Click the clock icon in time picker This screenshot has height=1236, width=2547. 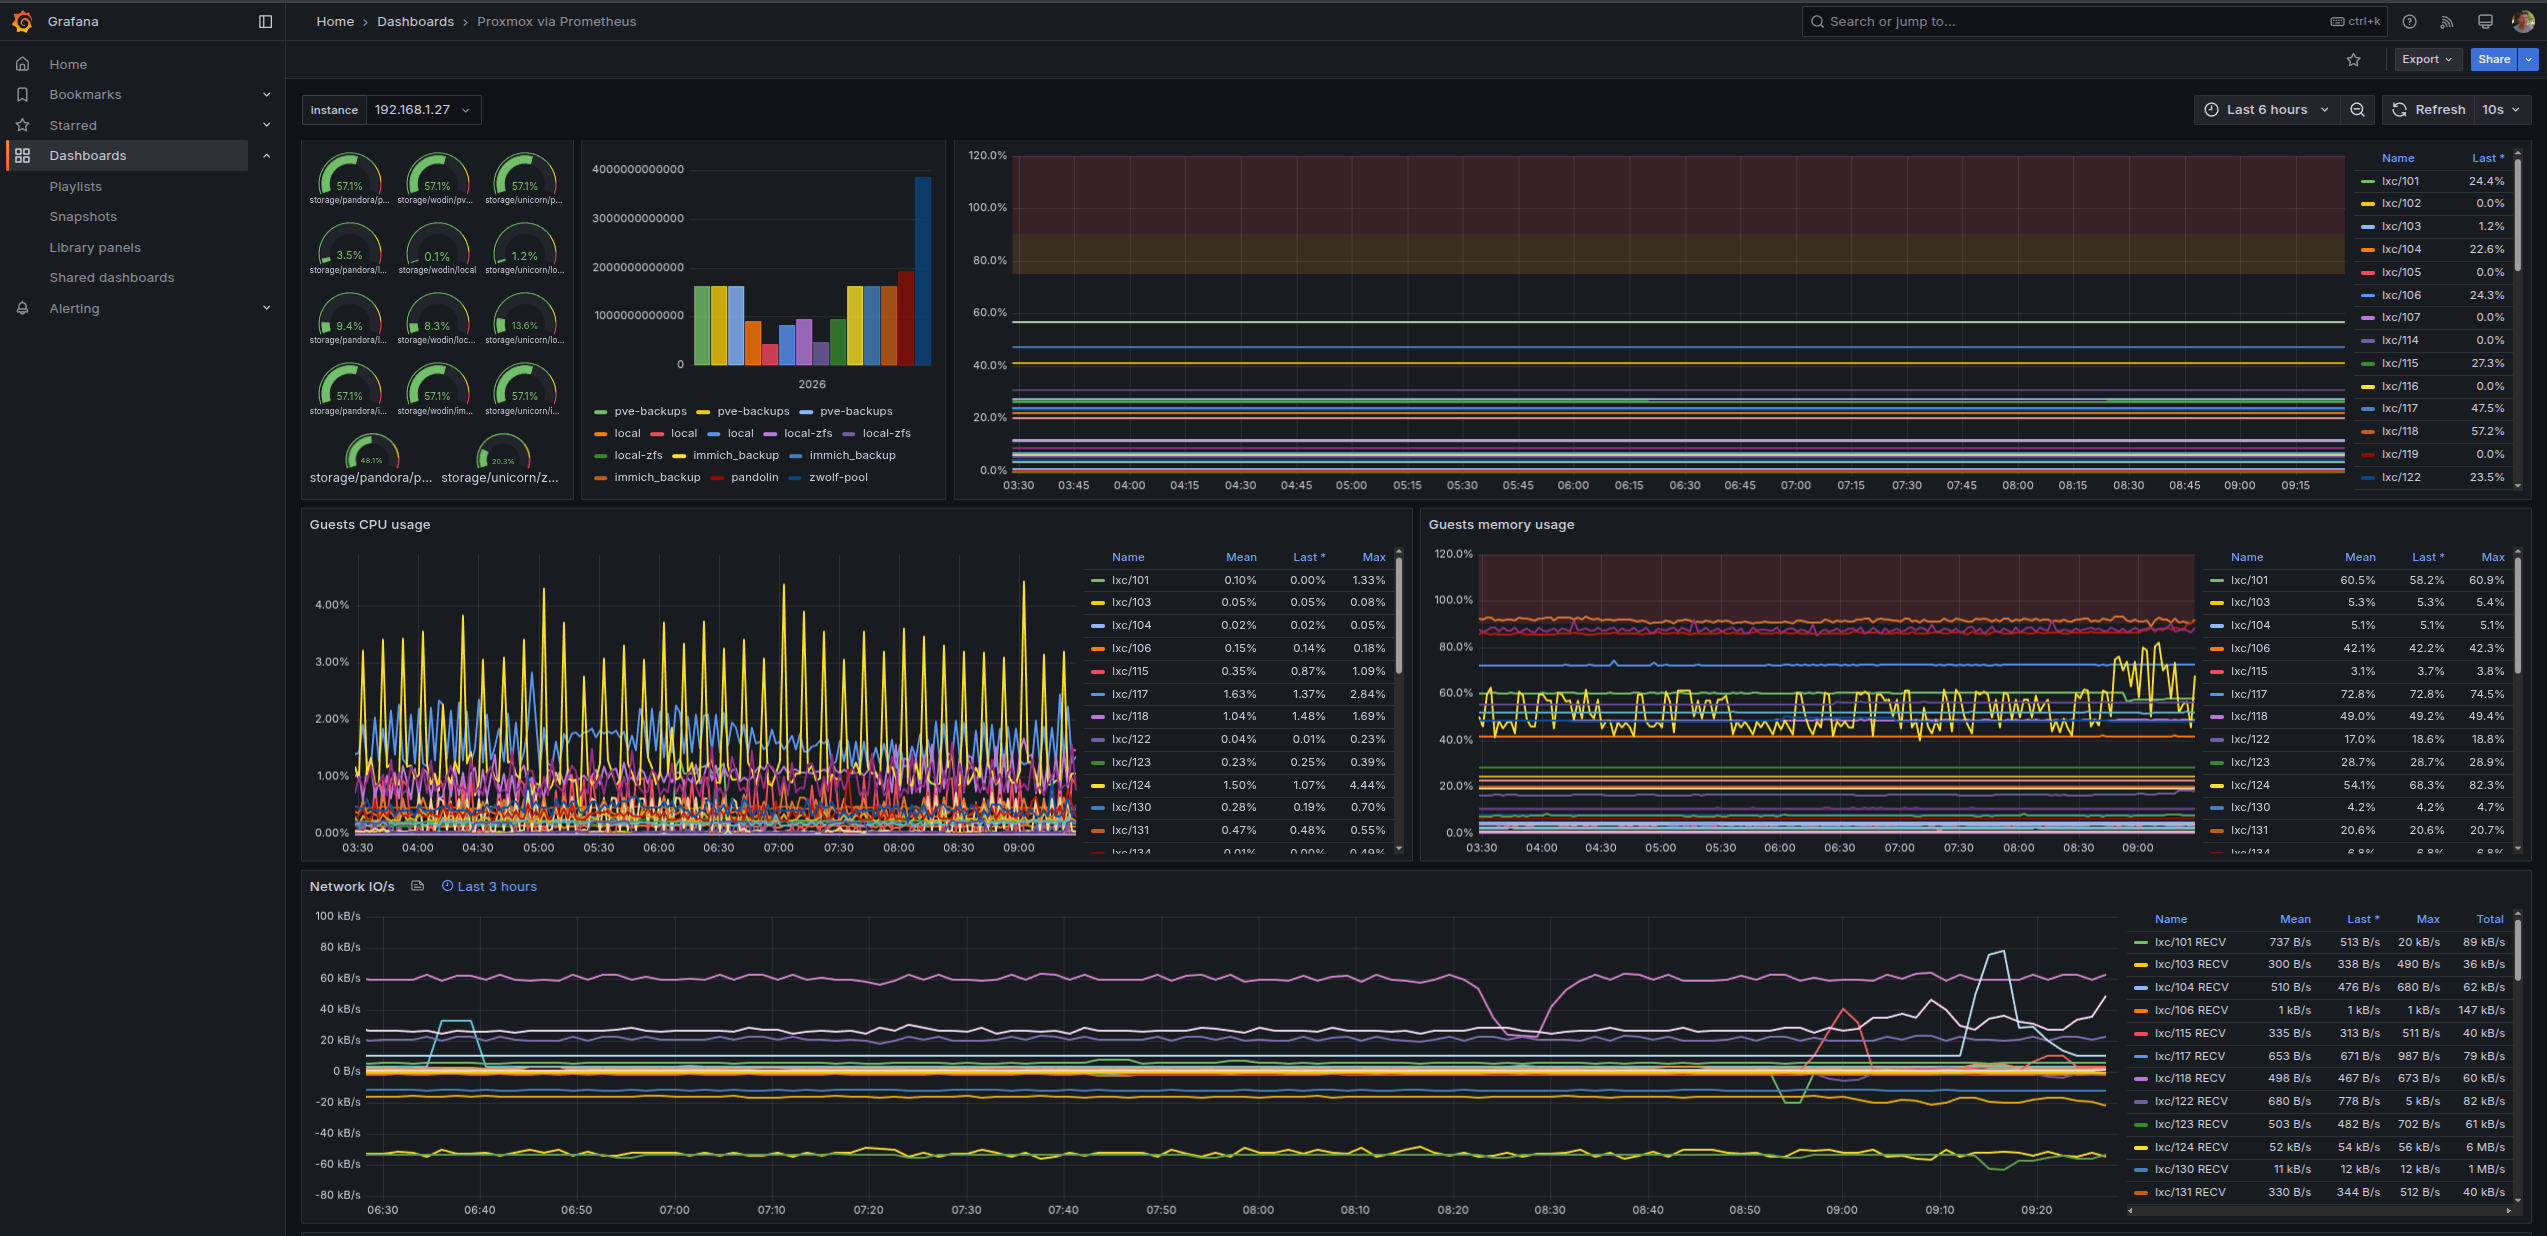click(2212, 110)
